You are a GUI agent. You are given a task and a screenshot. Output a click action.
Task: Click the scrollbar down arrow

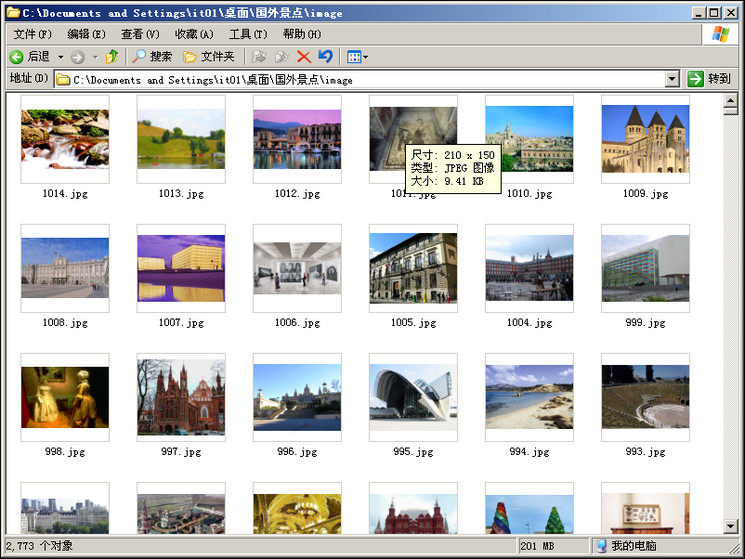[x=730, y=526]
